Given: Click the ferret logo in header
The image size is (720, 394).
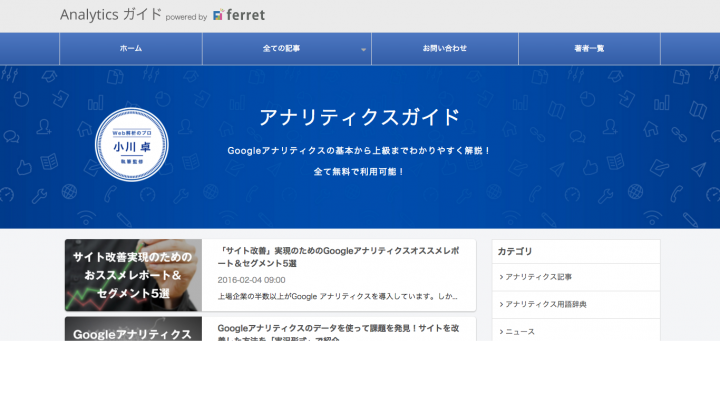Looking at the screenshot, I should (239, 15).
